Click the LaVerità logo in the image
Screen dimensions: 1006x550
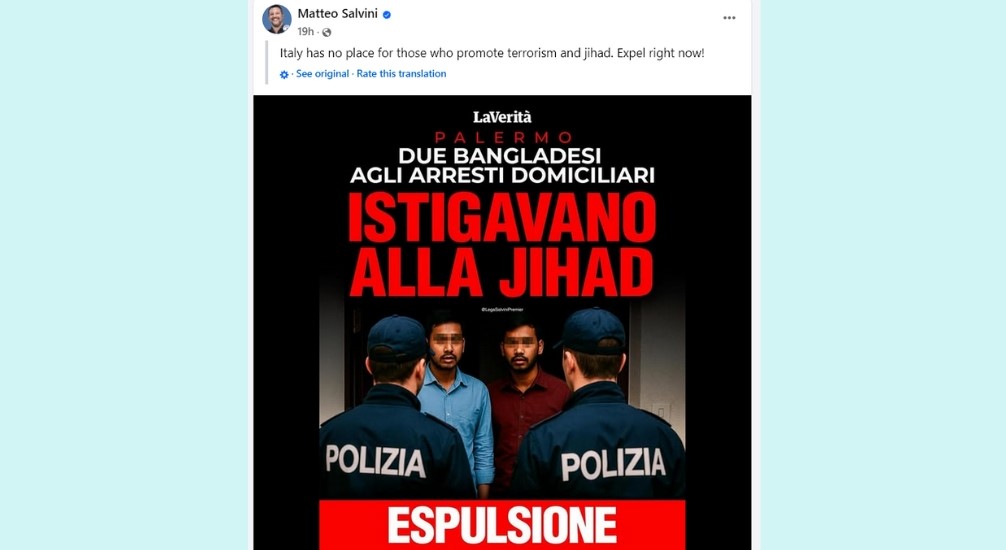click(502, 117)
